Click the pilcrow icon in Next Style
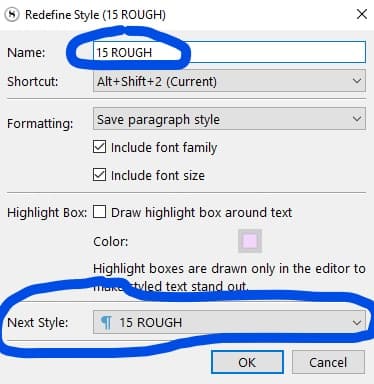This screenshot has width=374, height=384. [x=106, y=322]
